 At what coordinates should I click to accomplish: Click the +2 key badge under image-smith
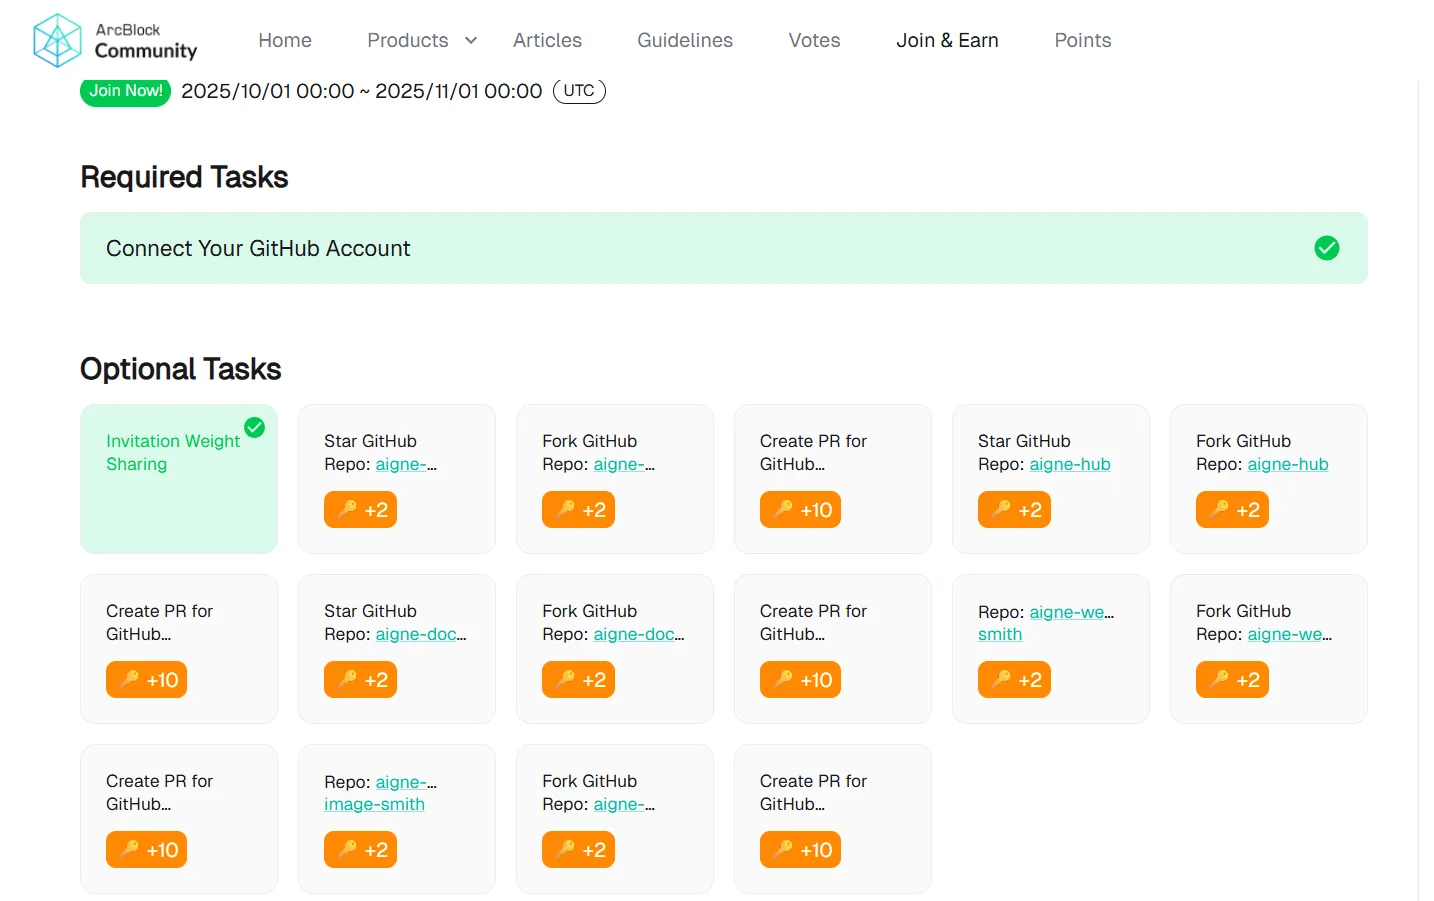360,850
